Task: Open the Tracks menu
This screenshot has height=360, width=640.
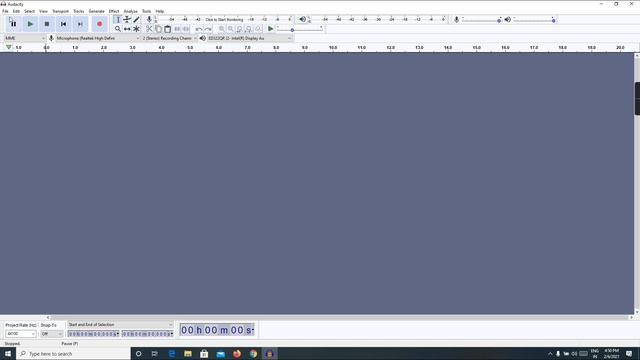Action: coord(79,11)
